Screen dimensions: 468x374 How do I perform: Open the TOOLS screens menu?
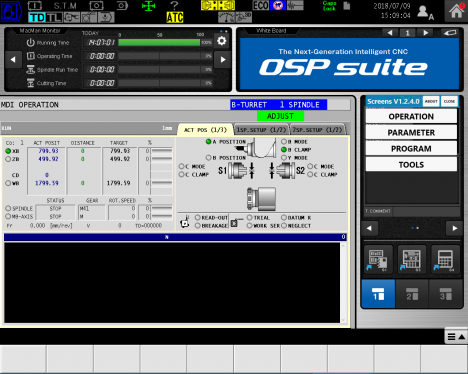(411, 164)
